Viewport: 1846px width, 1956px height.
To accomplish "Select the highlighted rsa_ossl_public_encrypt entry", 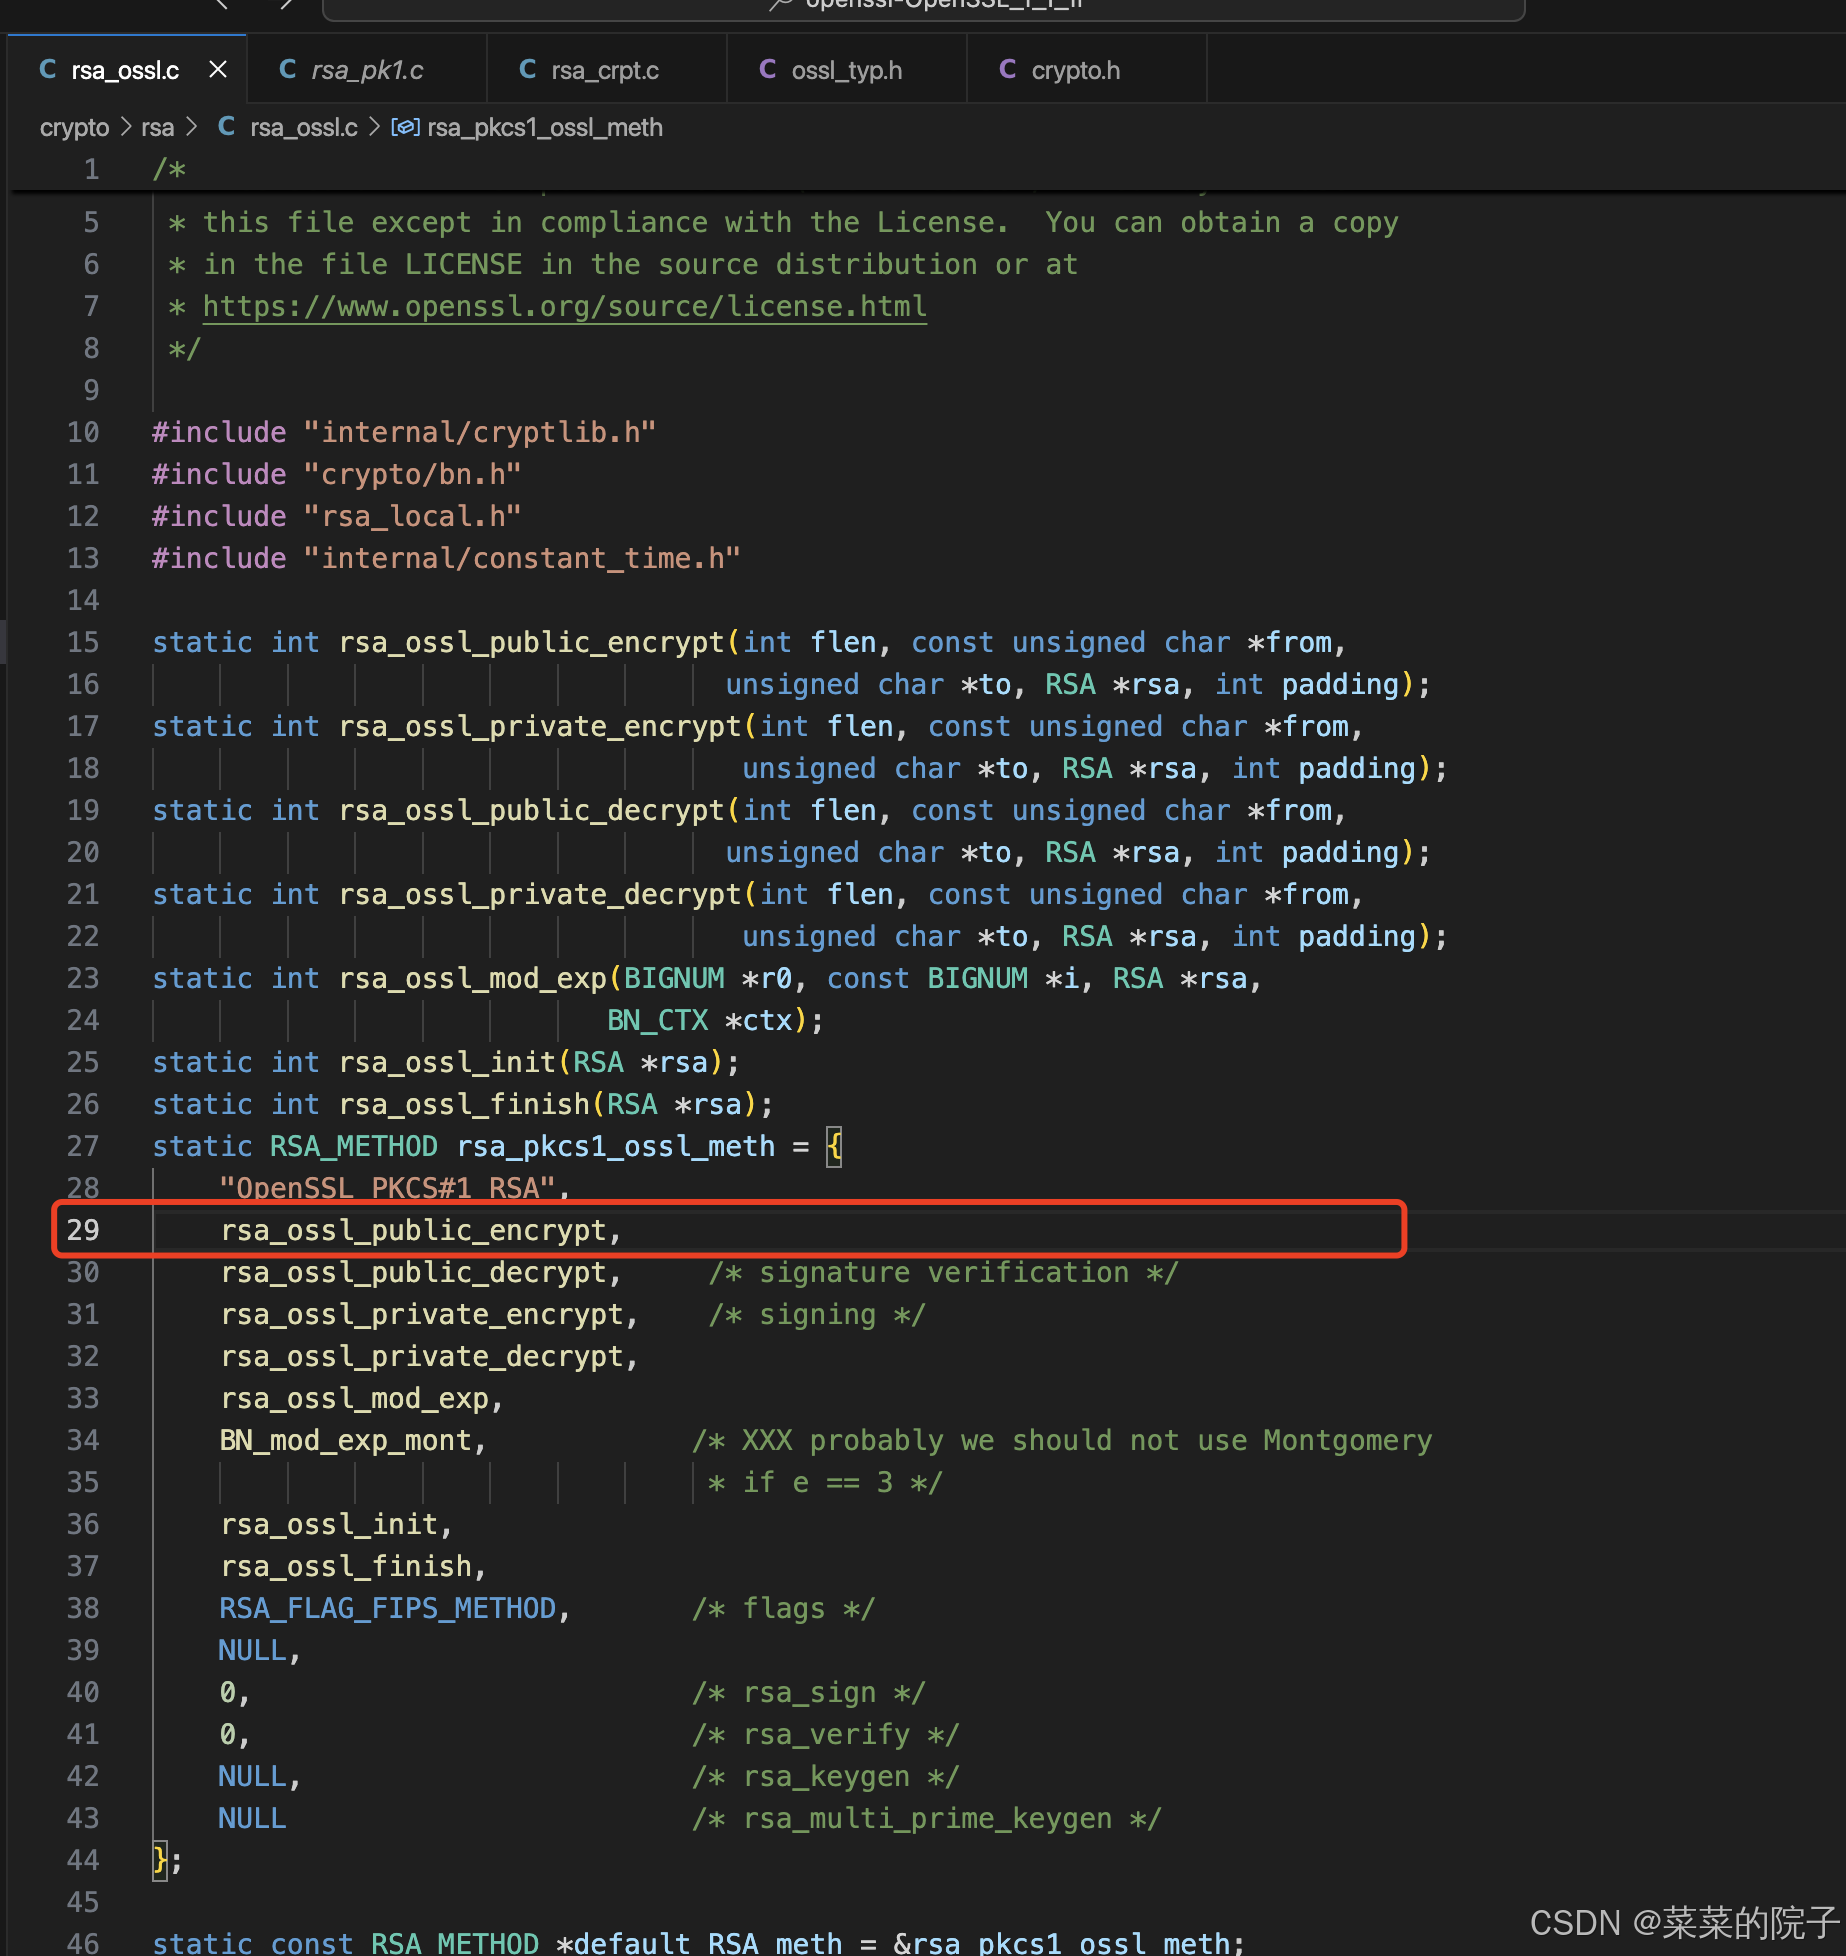I will [x=420, y=1230].
